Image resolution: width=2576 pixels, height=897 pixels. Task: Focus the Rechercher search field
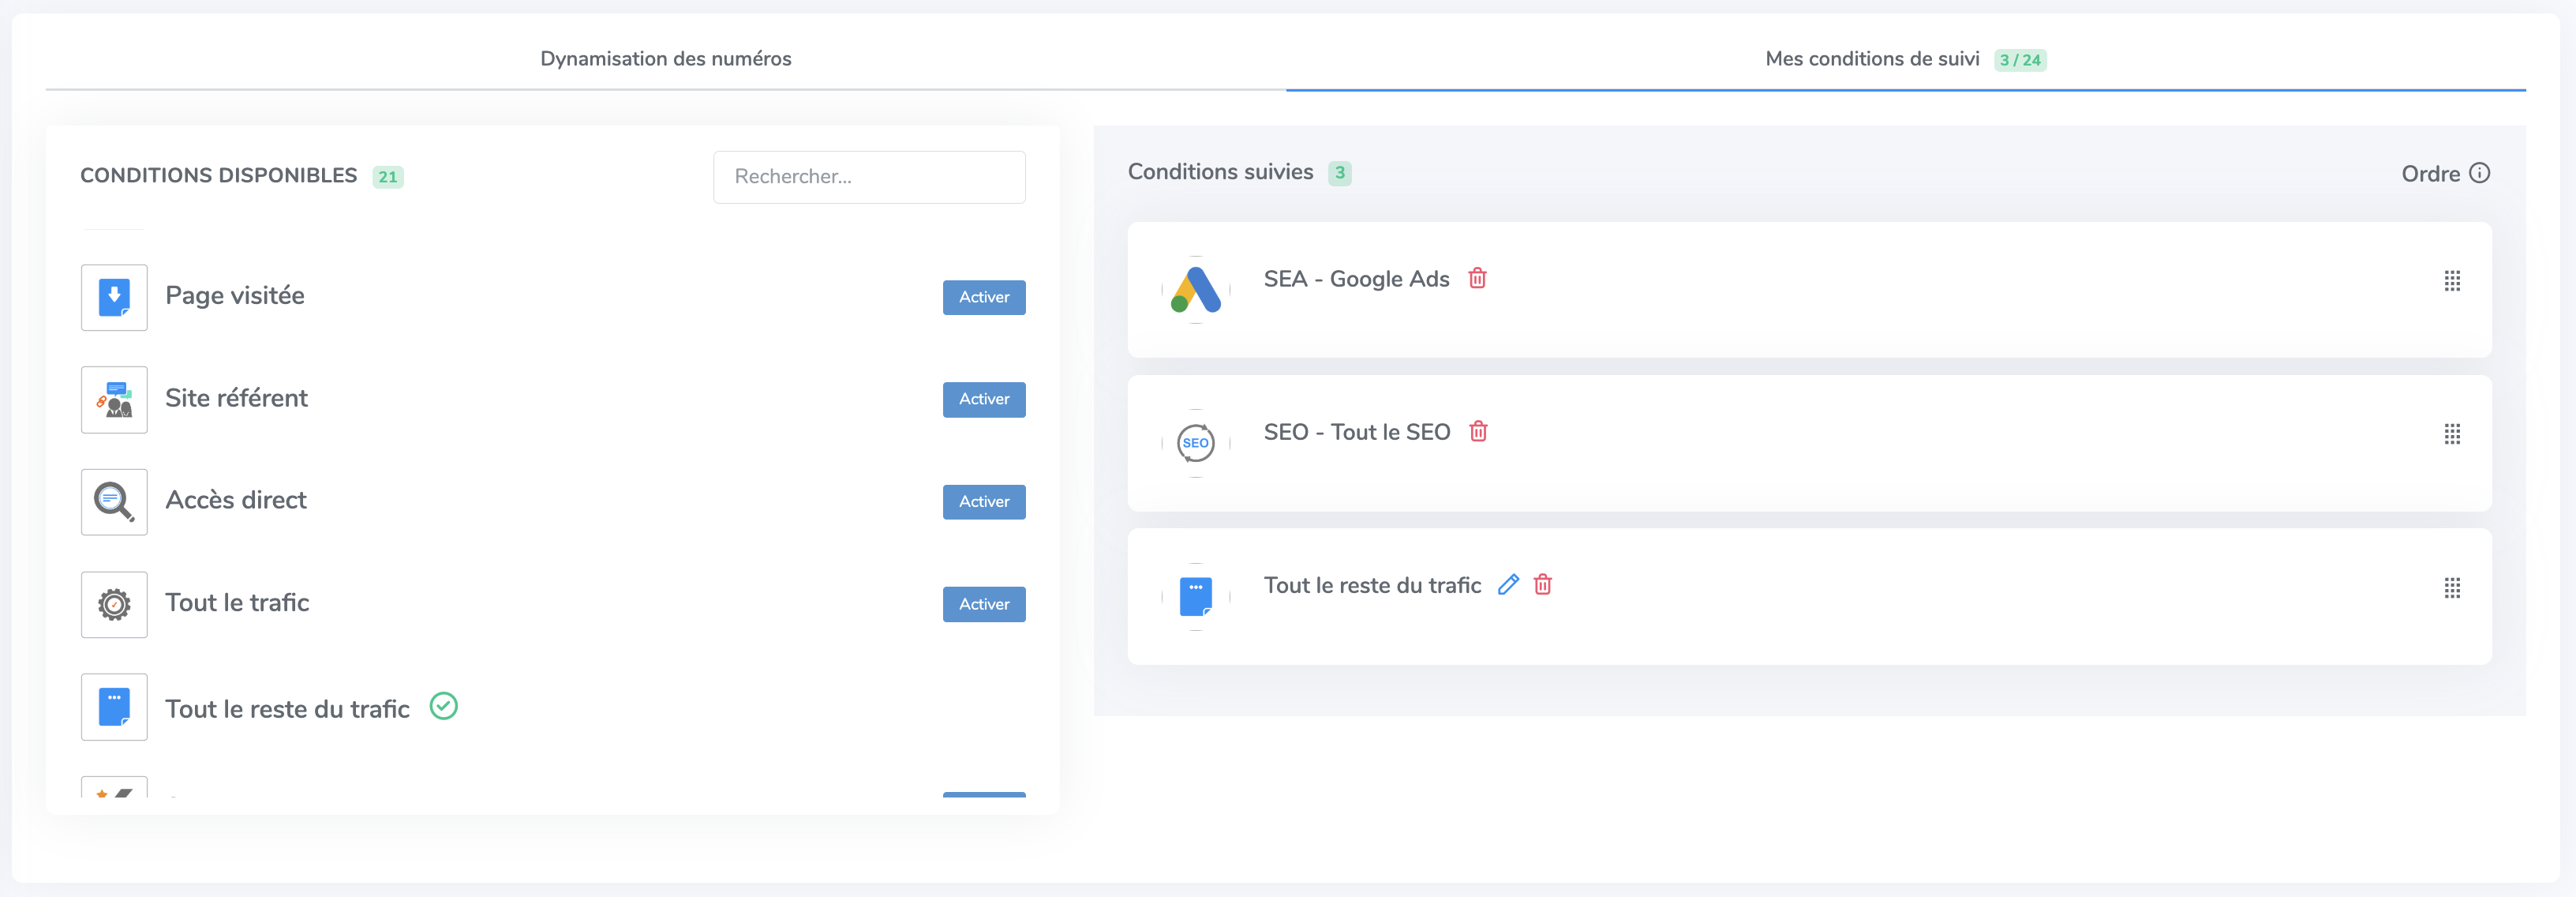(x=868, y=177)
